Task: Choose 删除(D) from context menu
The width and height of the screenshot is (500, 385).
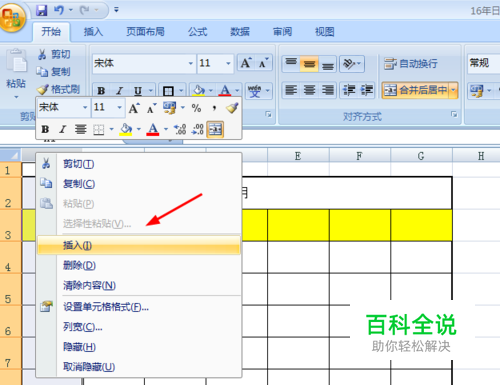Action: [x=139, y=265]
